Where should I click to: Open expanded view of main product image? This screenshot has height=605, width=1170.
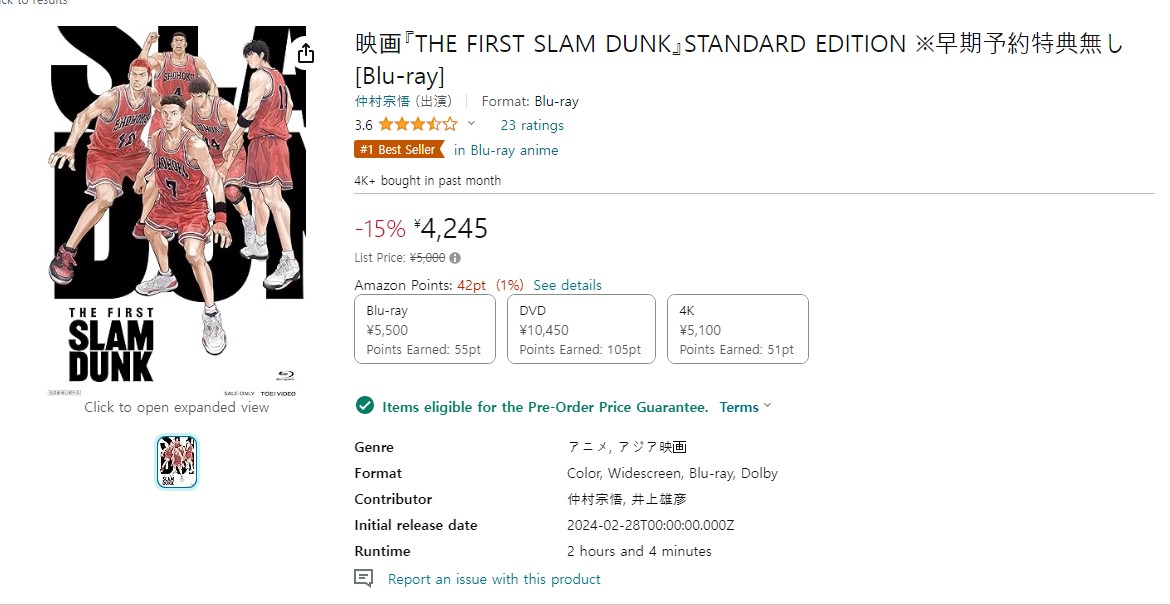pyautogui.click(x=178, y=210)
